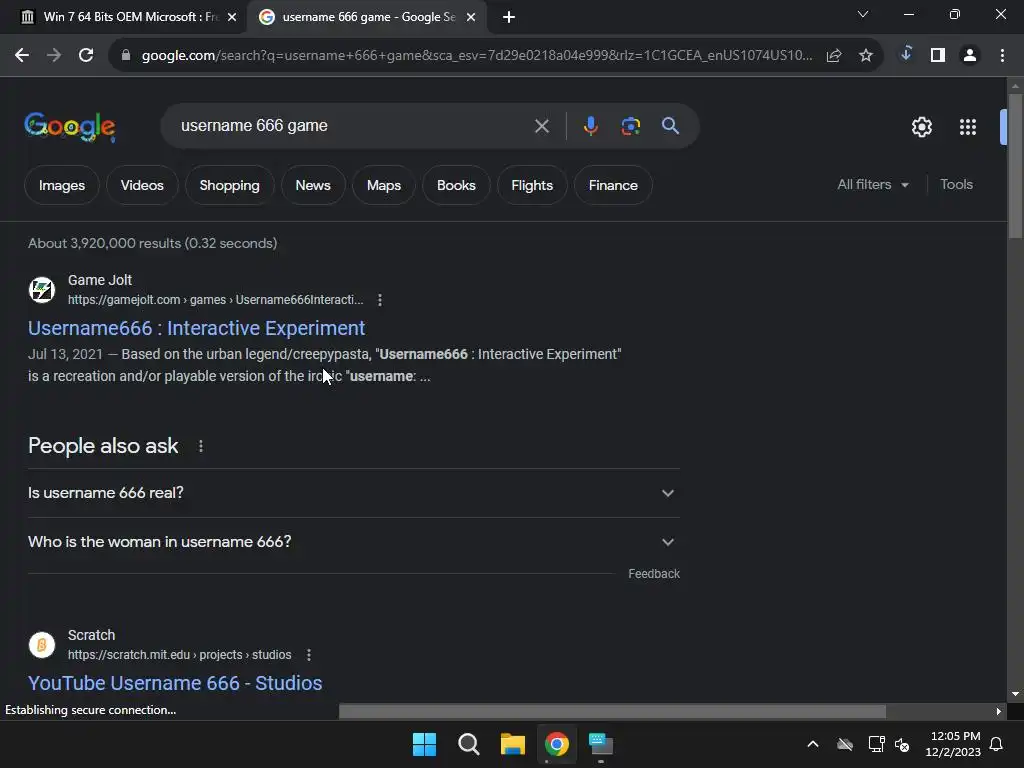Image resolution: width=1024 pixels, height=768 pixels.
Task: Filter results by Books
Action: click(456, 185)
